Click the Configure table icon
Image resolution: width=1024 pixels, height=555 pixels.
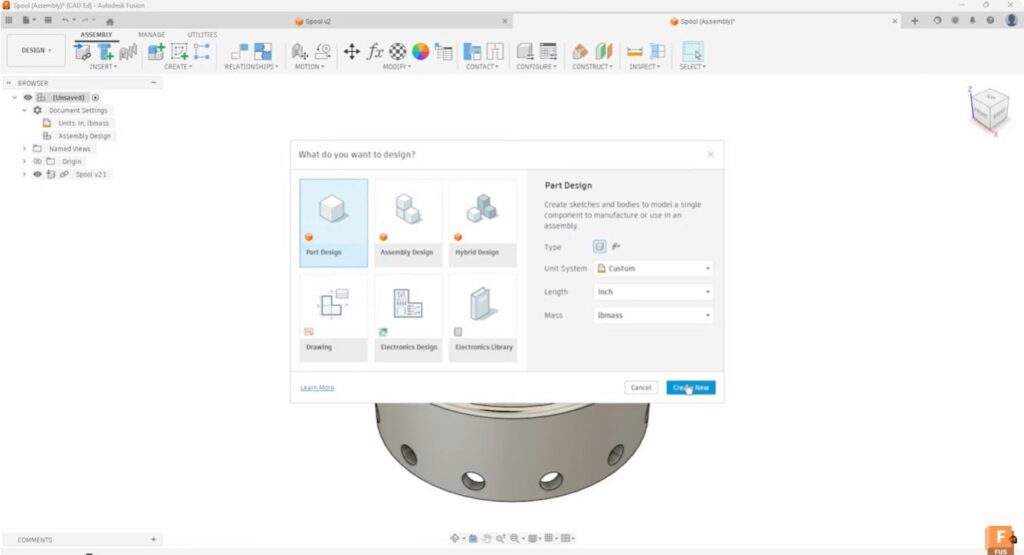[x=549, y=52]
